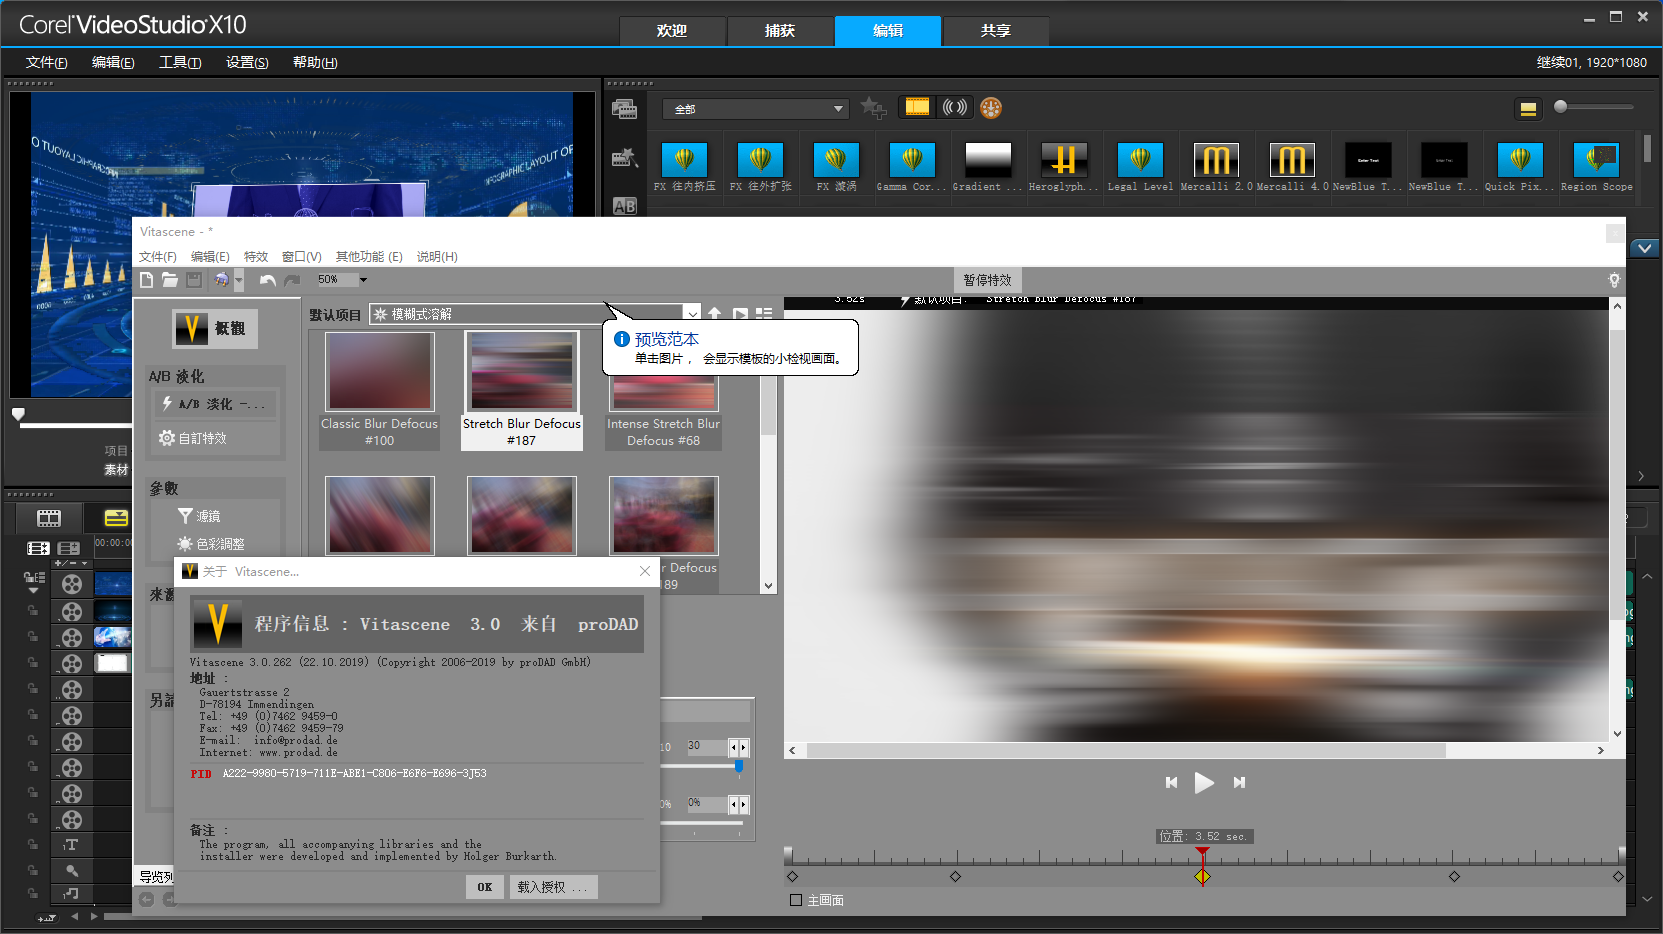Show video filters with the filmstrip icon

(x=917, y=107)
